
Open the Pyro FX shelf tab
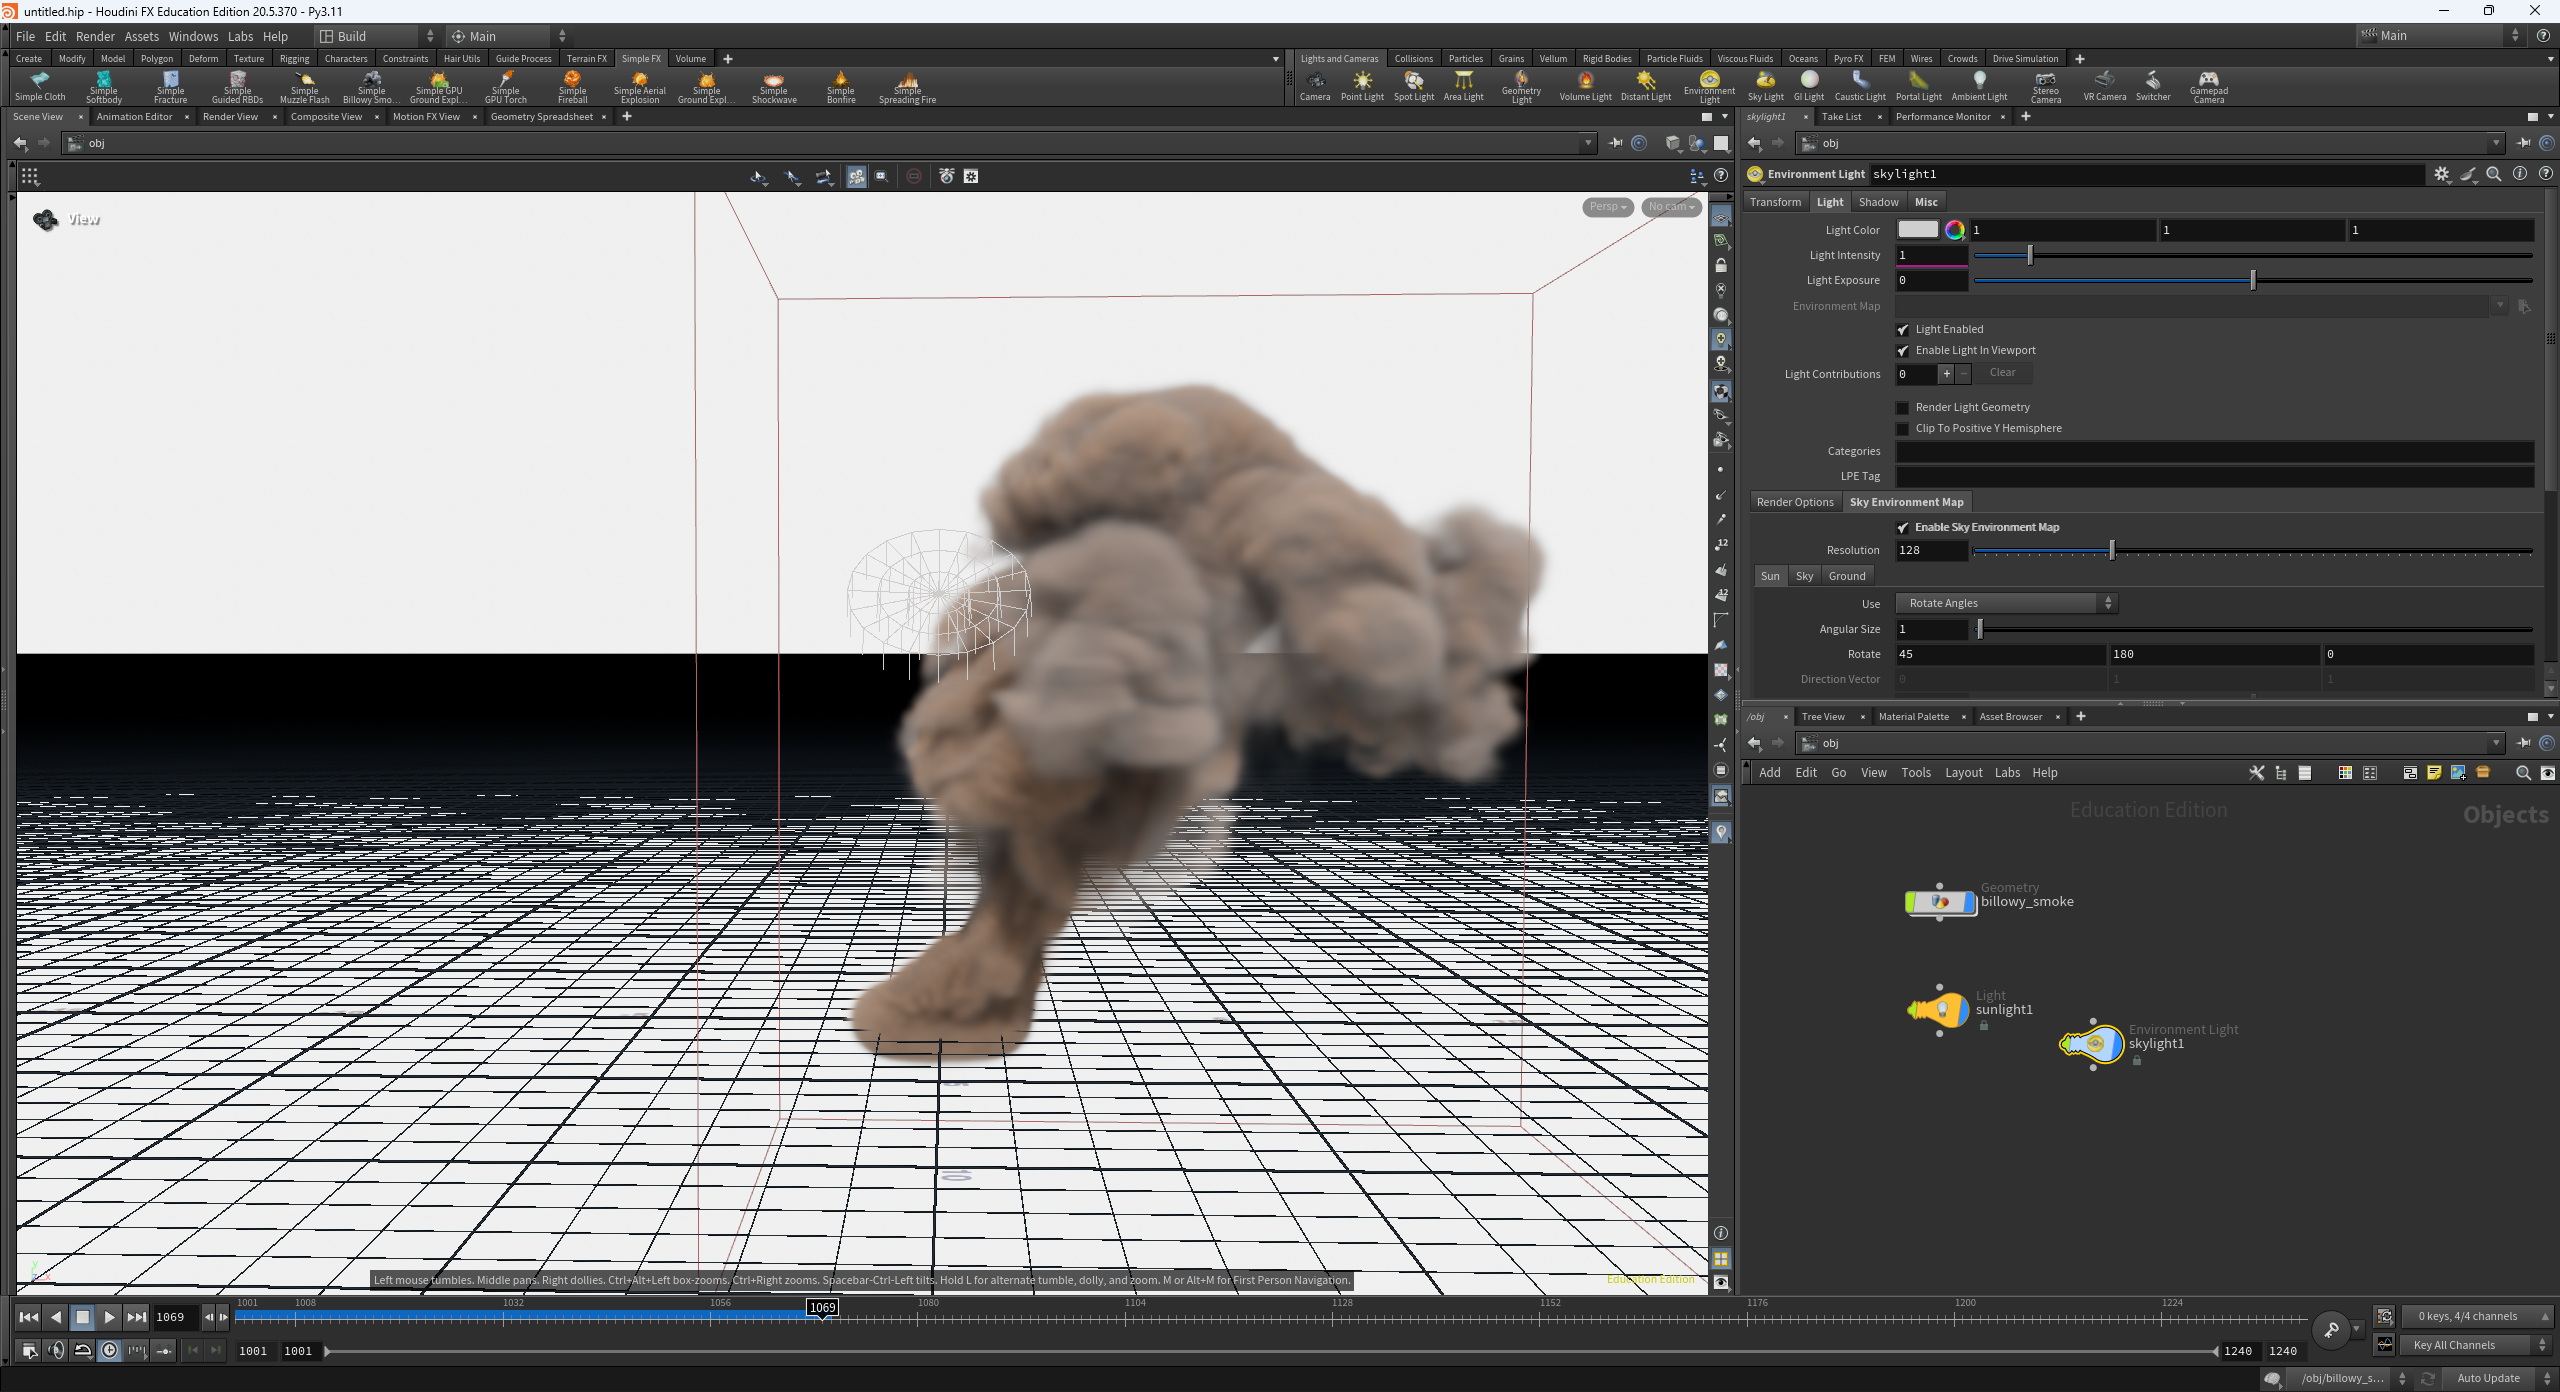pyautogui.click(x=1848, y=59)
